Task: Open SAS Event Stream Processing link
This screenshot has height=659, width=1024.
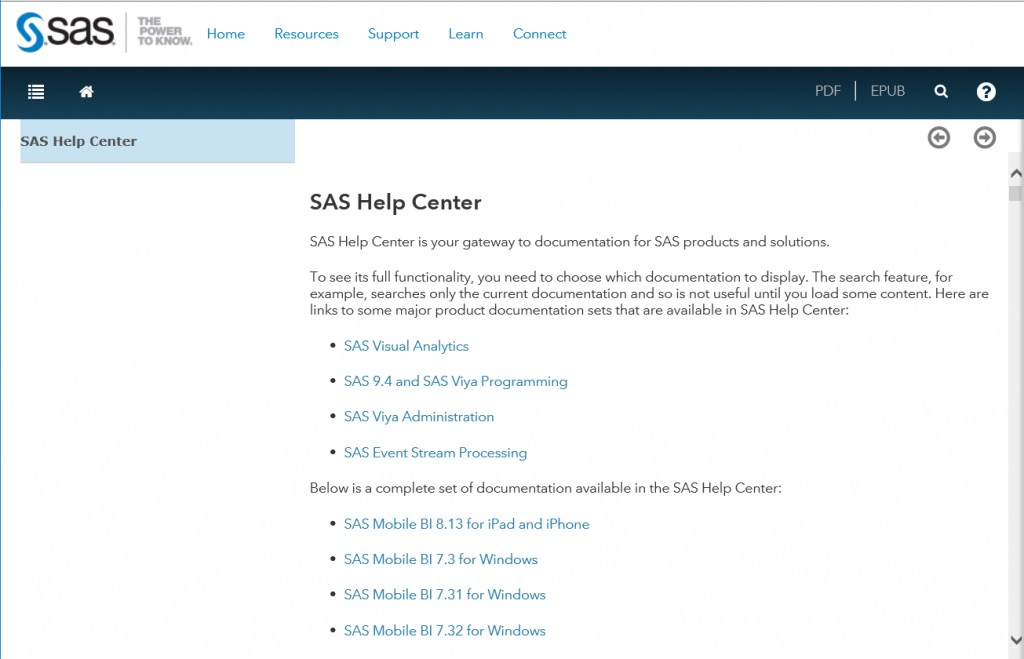Action: (435, 452)
